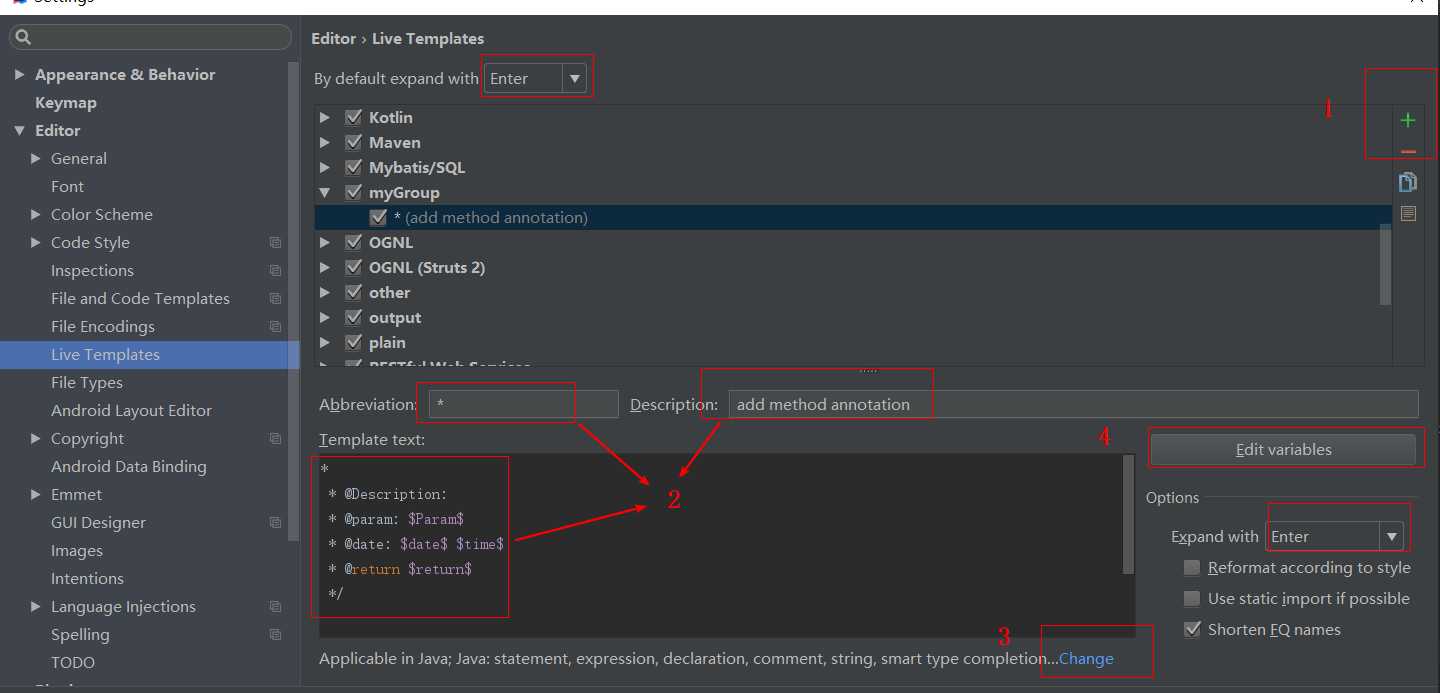Expand the Maven template group
Viewport: 1440px width, 693px height.
(325, 142)
